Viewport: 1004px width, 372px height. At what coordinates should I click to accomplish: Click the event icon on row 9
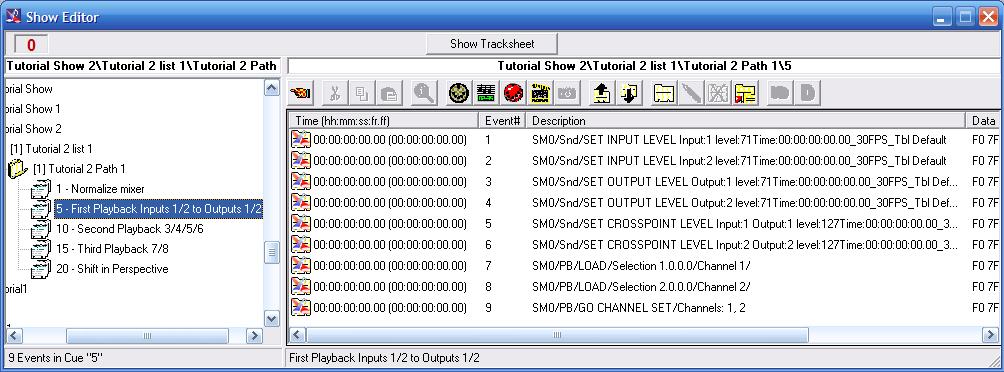[301, 307]
